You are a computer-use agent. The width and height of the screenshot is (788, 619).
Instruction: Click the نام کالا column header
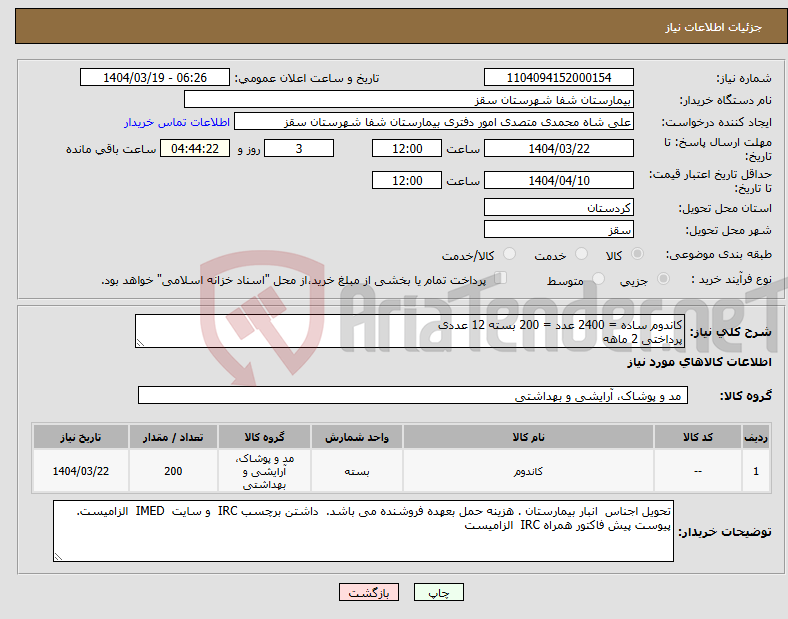pyautogui.click(x=528, y=437)
